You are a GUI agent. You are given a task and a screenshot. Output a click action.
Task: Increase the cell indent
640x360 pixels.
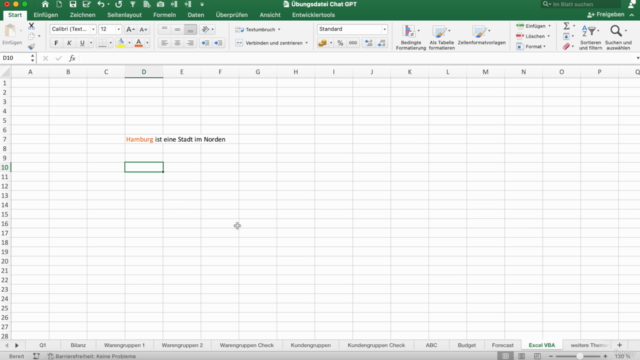(x=218, y=43)
